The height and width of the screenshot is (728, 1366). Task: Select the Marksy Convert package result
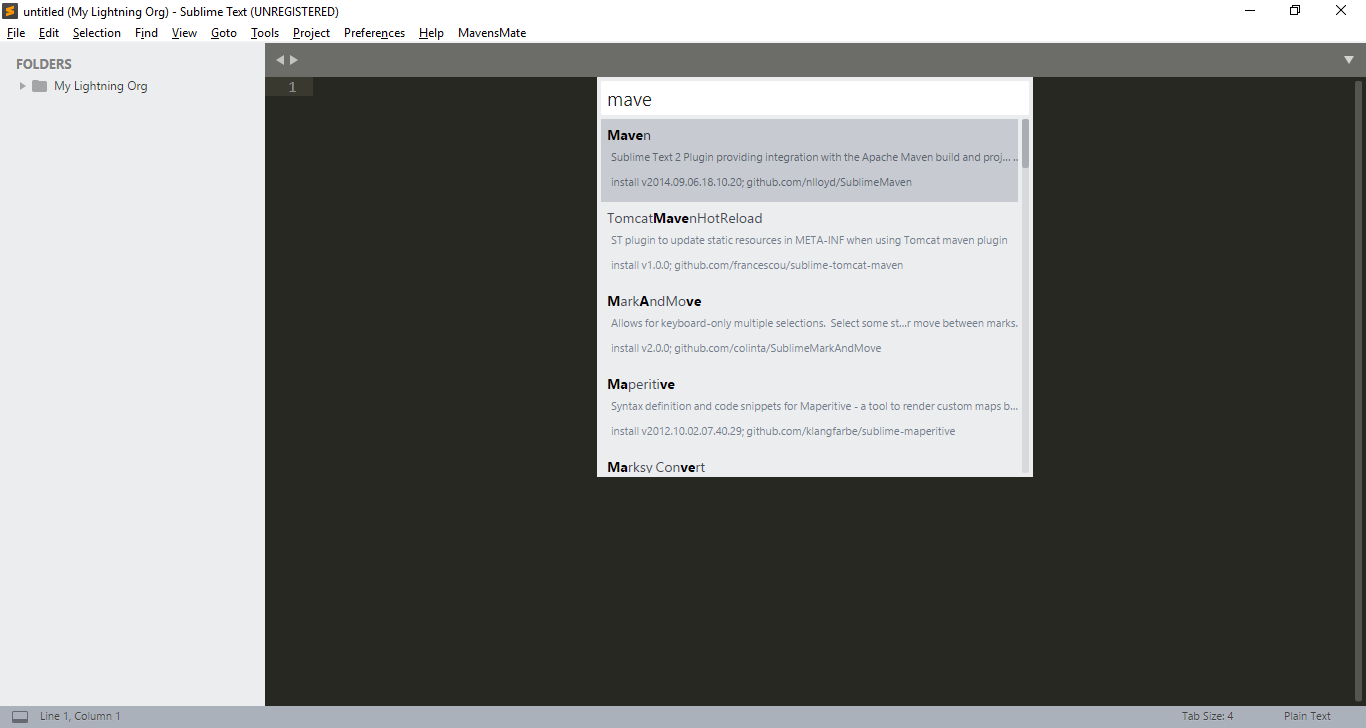[809, 465]
